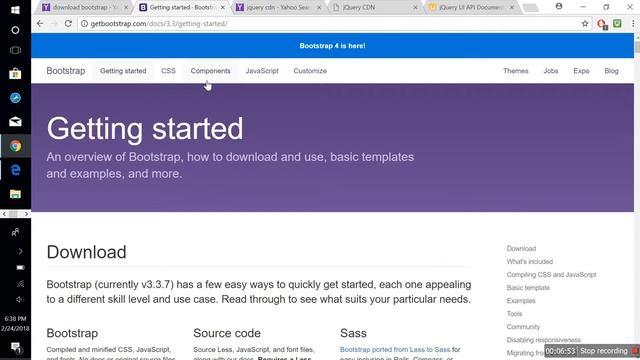Open Cortana search circle in taskbar
Viewport: 640px width, 360px height.
tap(15, 30)
